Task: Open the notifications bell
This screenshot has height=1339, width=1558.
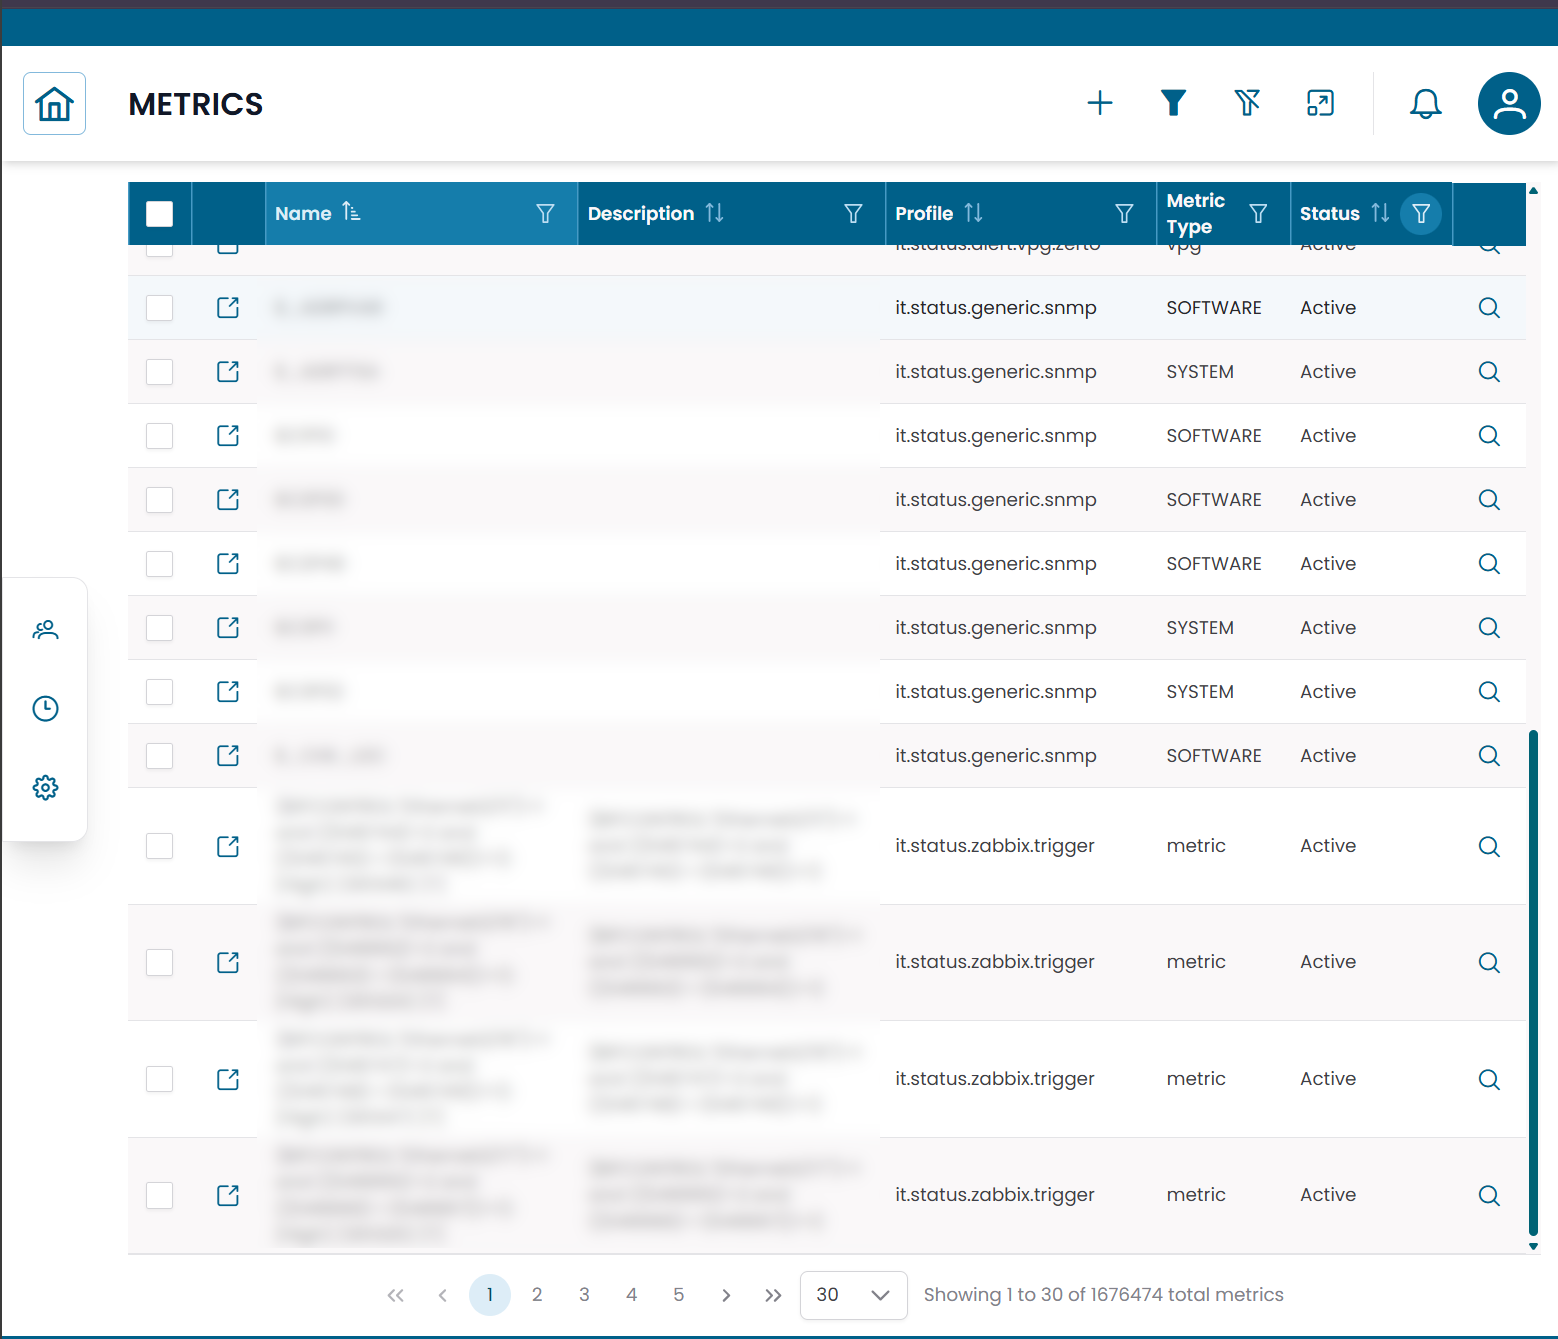Action: (x=1424, y=103)
